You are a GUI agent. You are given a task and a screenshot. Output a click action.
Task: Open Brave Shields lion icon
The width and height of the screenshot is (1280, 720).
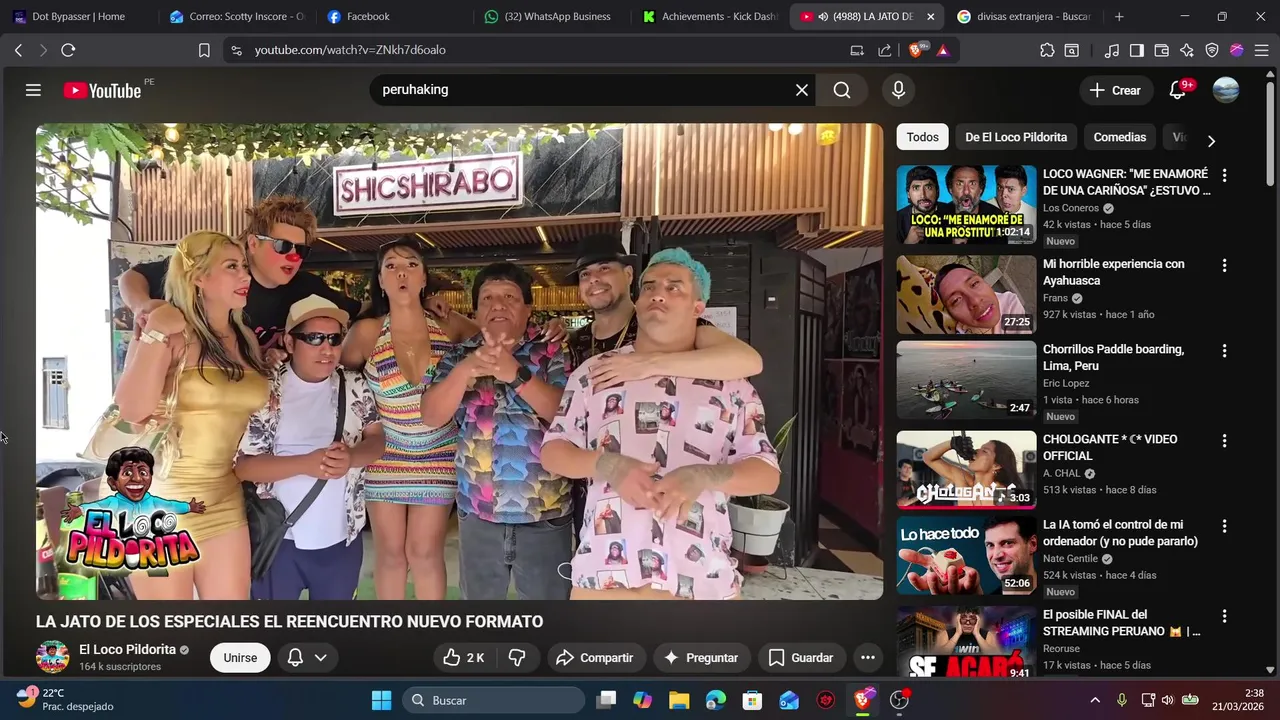(916, 50)
